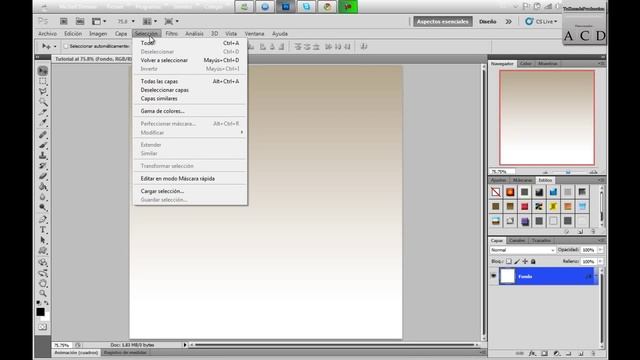The image size is (640, 360).
Task: Select the History Brush tool
Action: (x=43, y=166)
